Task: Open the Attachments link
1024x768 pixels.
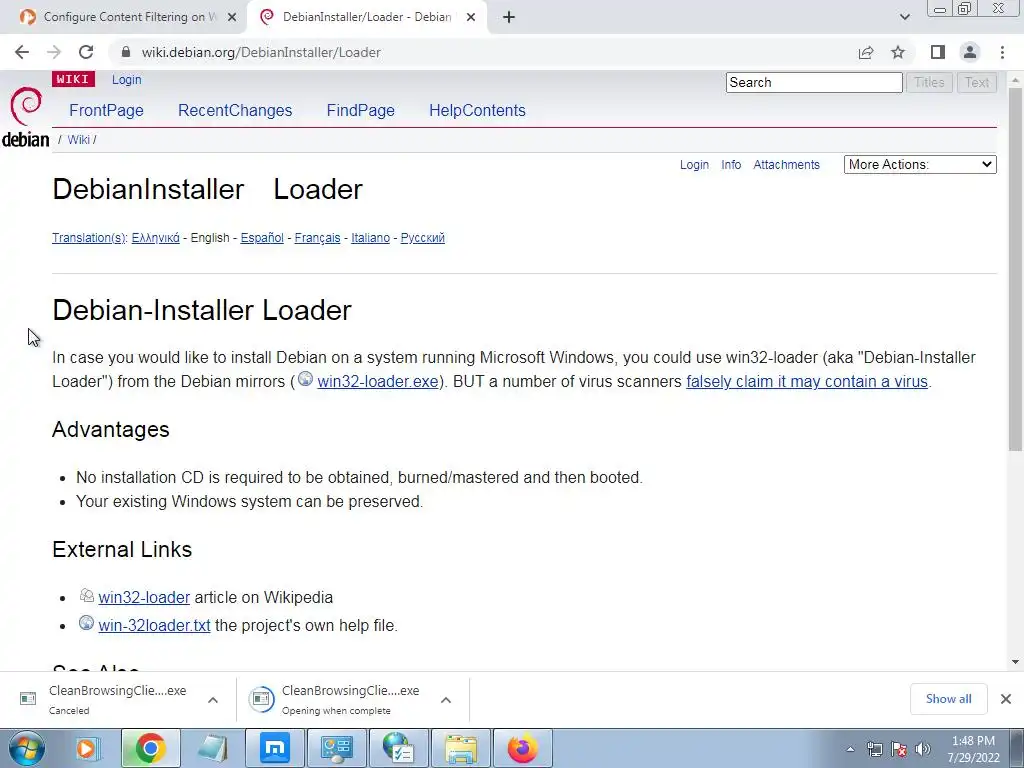Action: pos(786,165)
